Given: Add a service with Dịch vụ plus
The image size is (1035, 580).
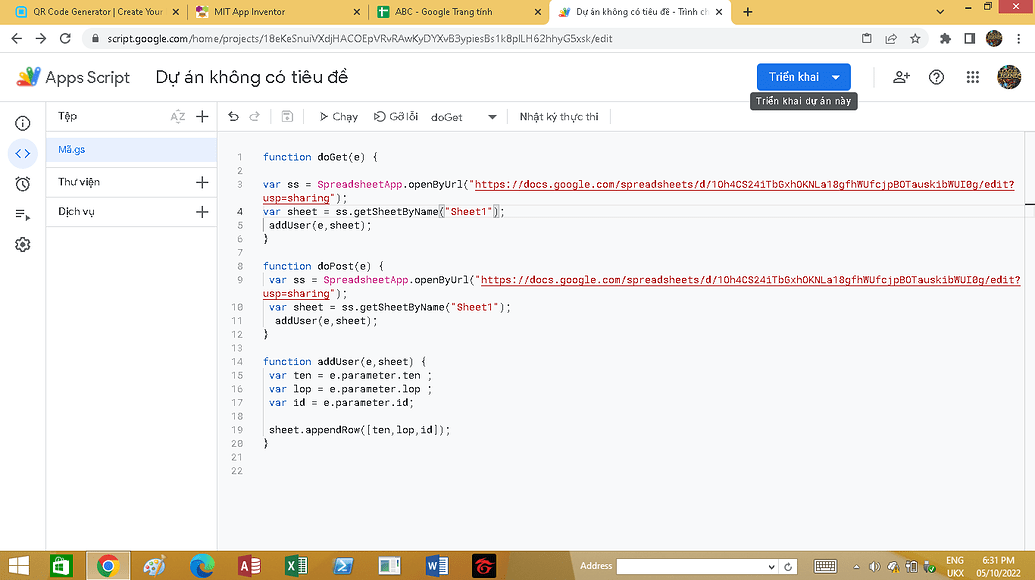Looking at the screenshot, I should click(x=202, y=212).
